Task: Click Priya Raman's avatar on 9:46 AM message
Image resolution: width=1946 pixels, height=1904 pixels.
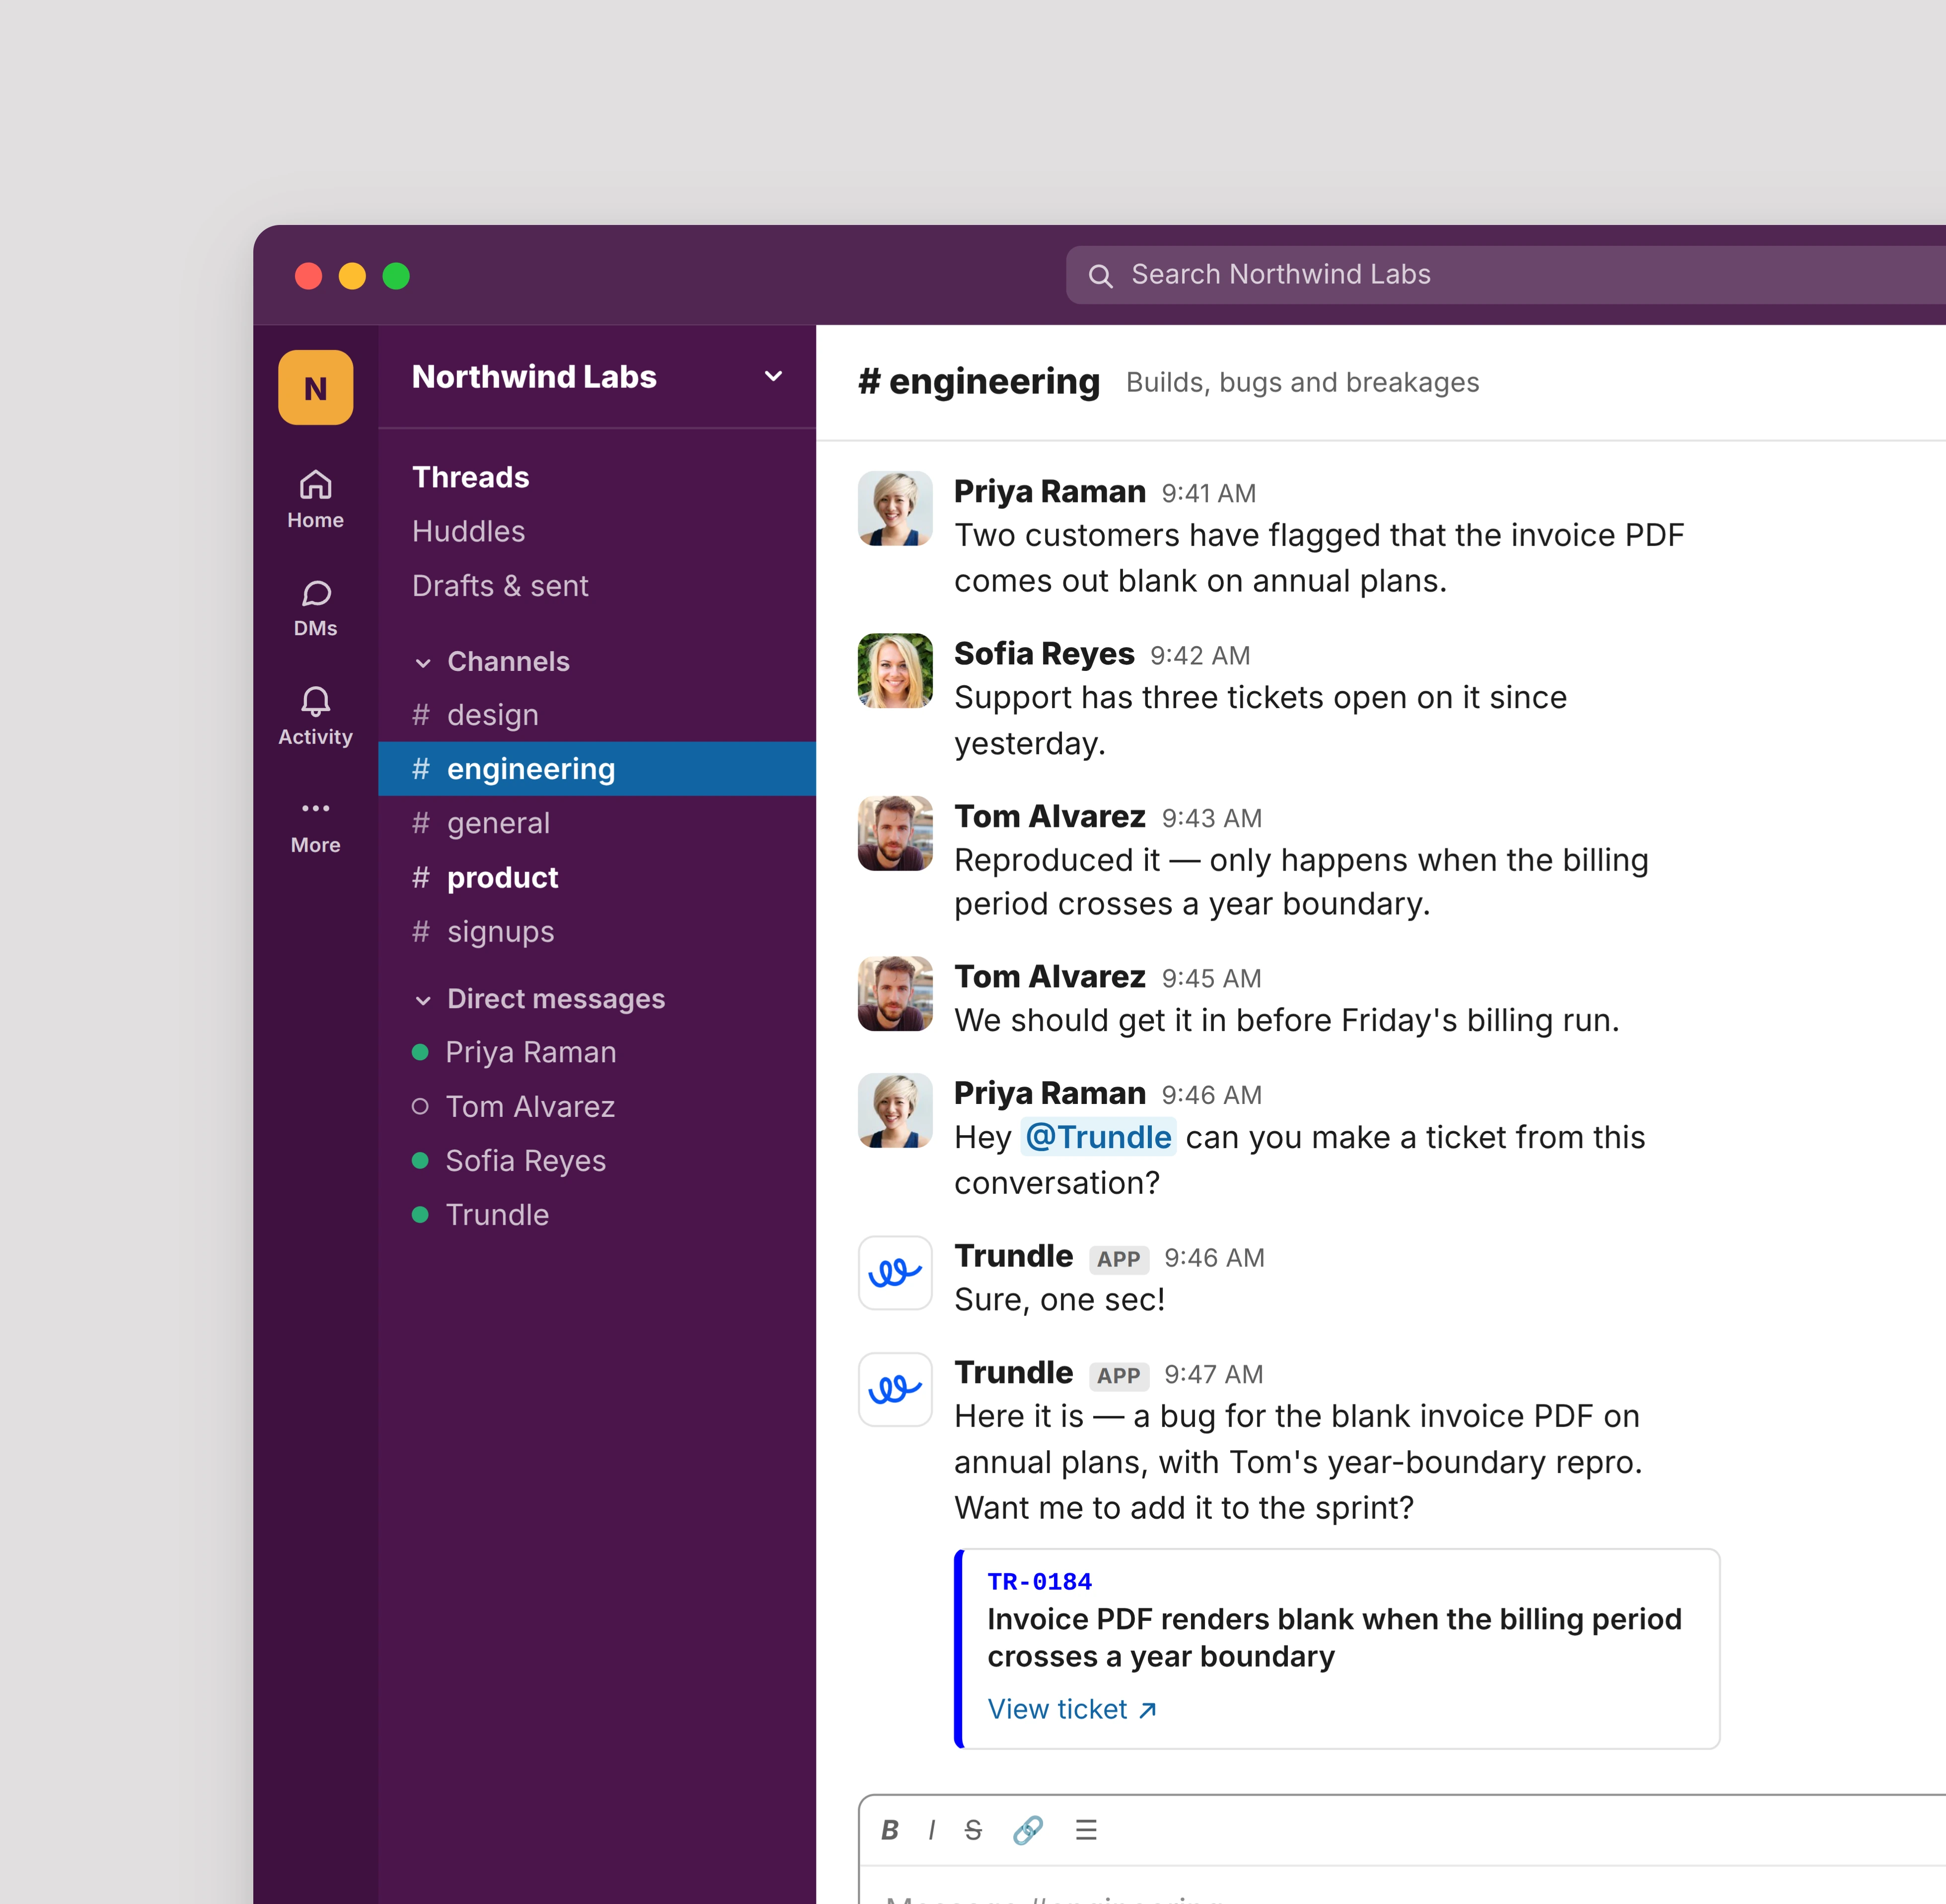Action: (x=895, y=1110)
